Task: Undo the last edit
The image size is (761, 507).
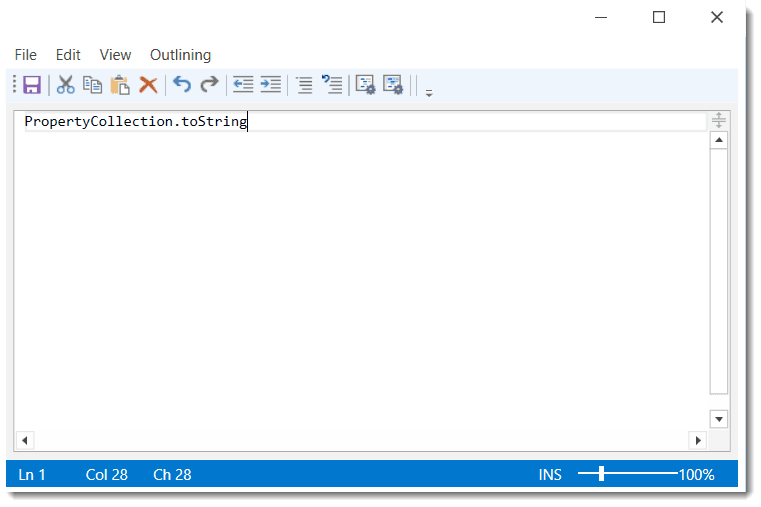Action: [x=182, y=85]
